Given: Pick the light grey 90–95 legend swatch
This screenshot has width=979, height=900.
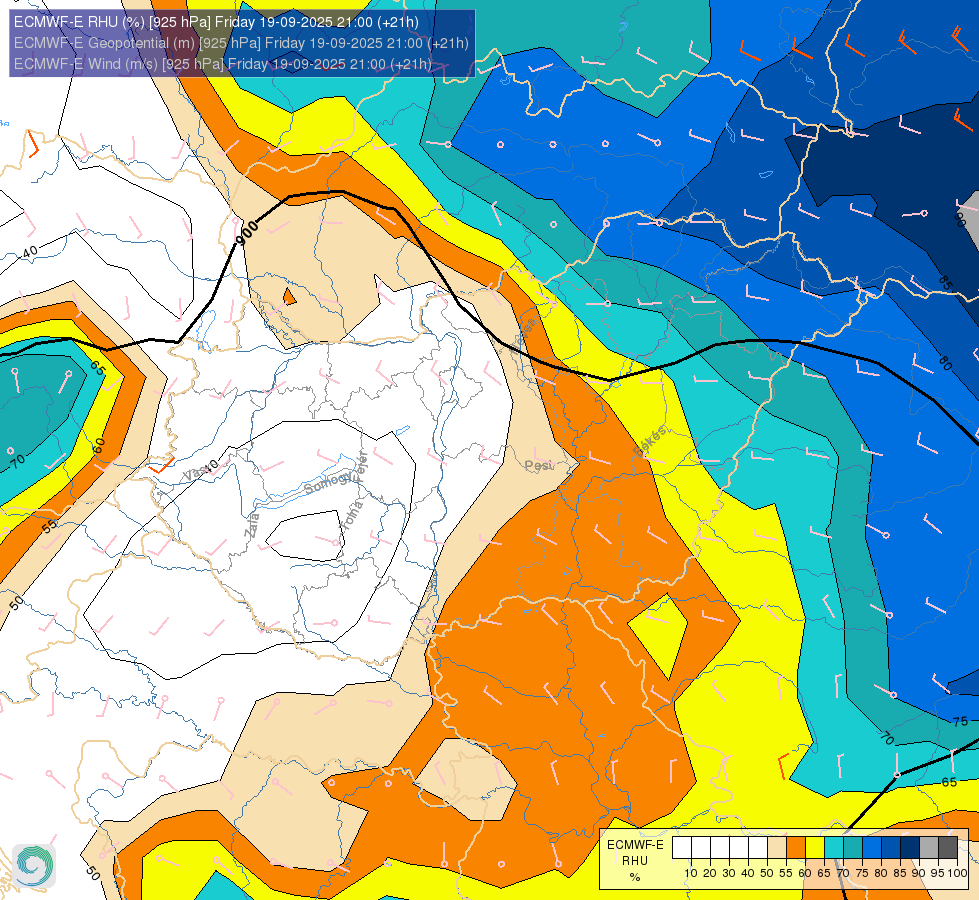Looking at the screenshot, I should point(929,848).
